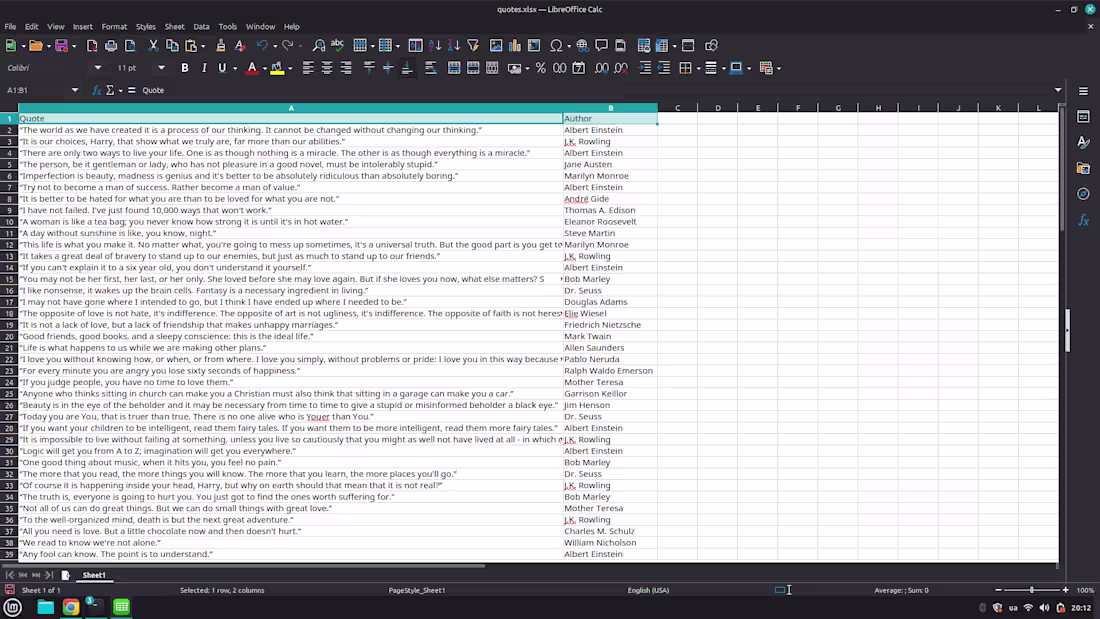Insert pivot table icon

click(534, 46)
